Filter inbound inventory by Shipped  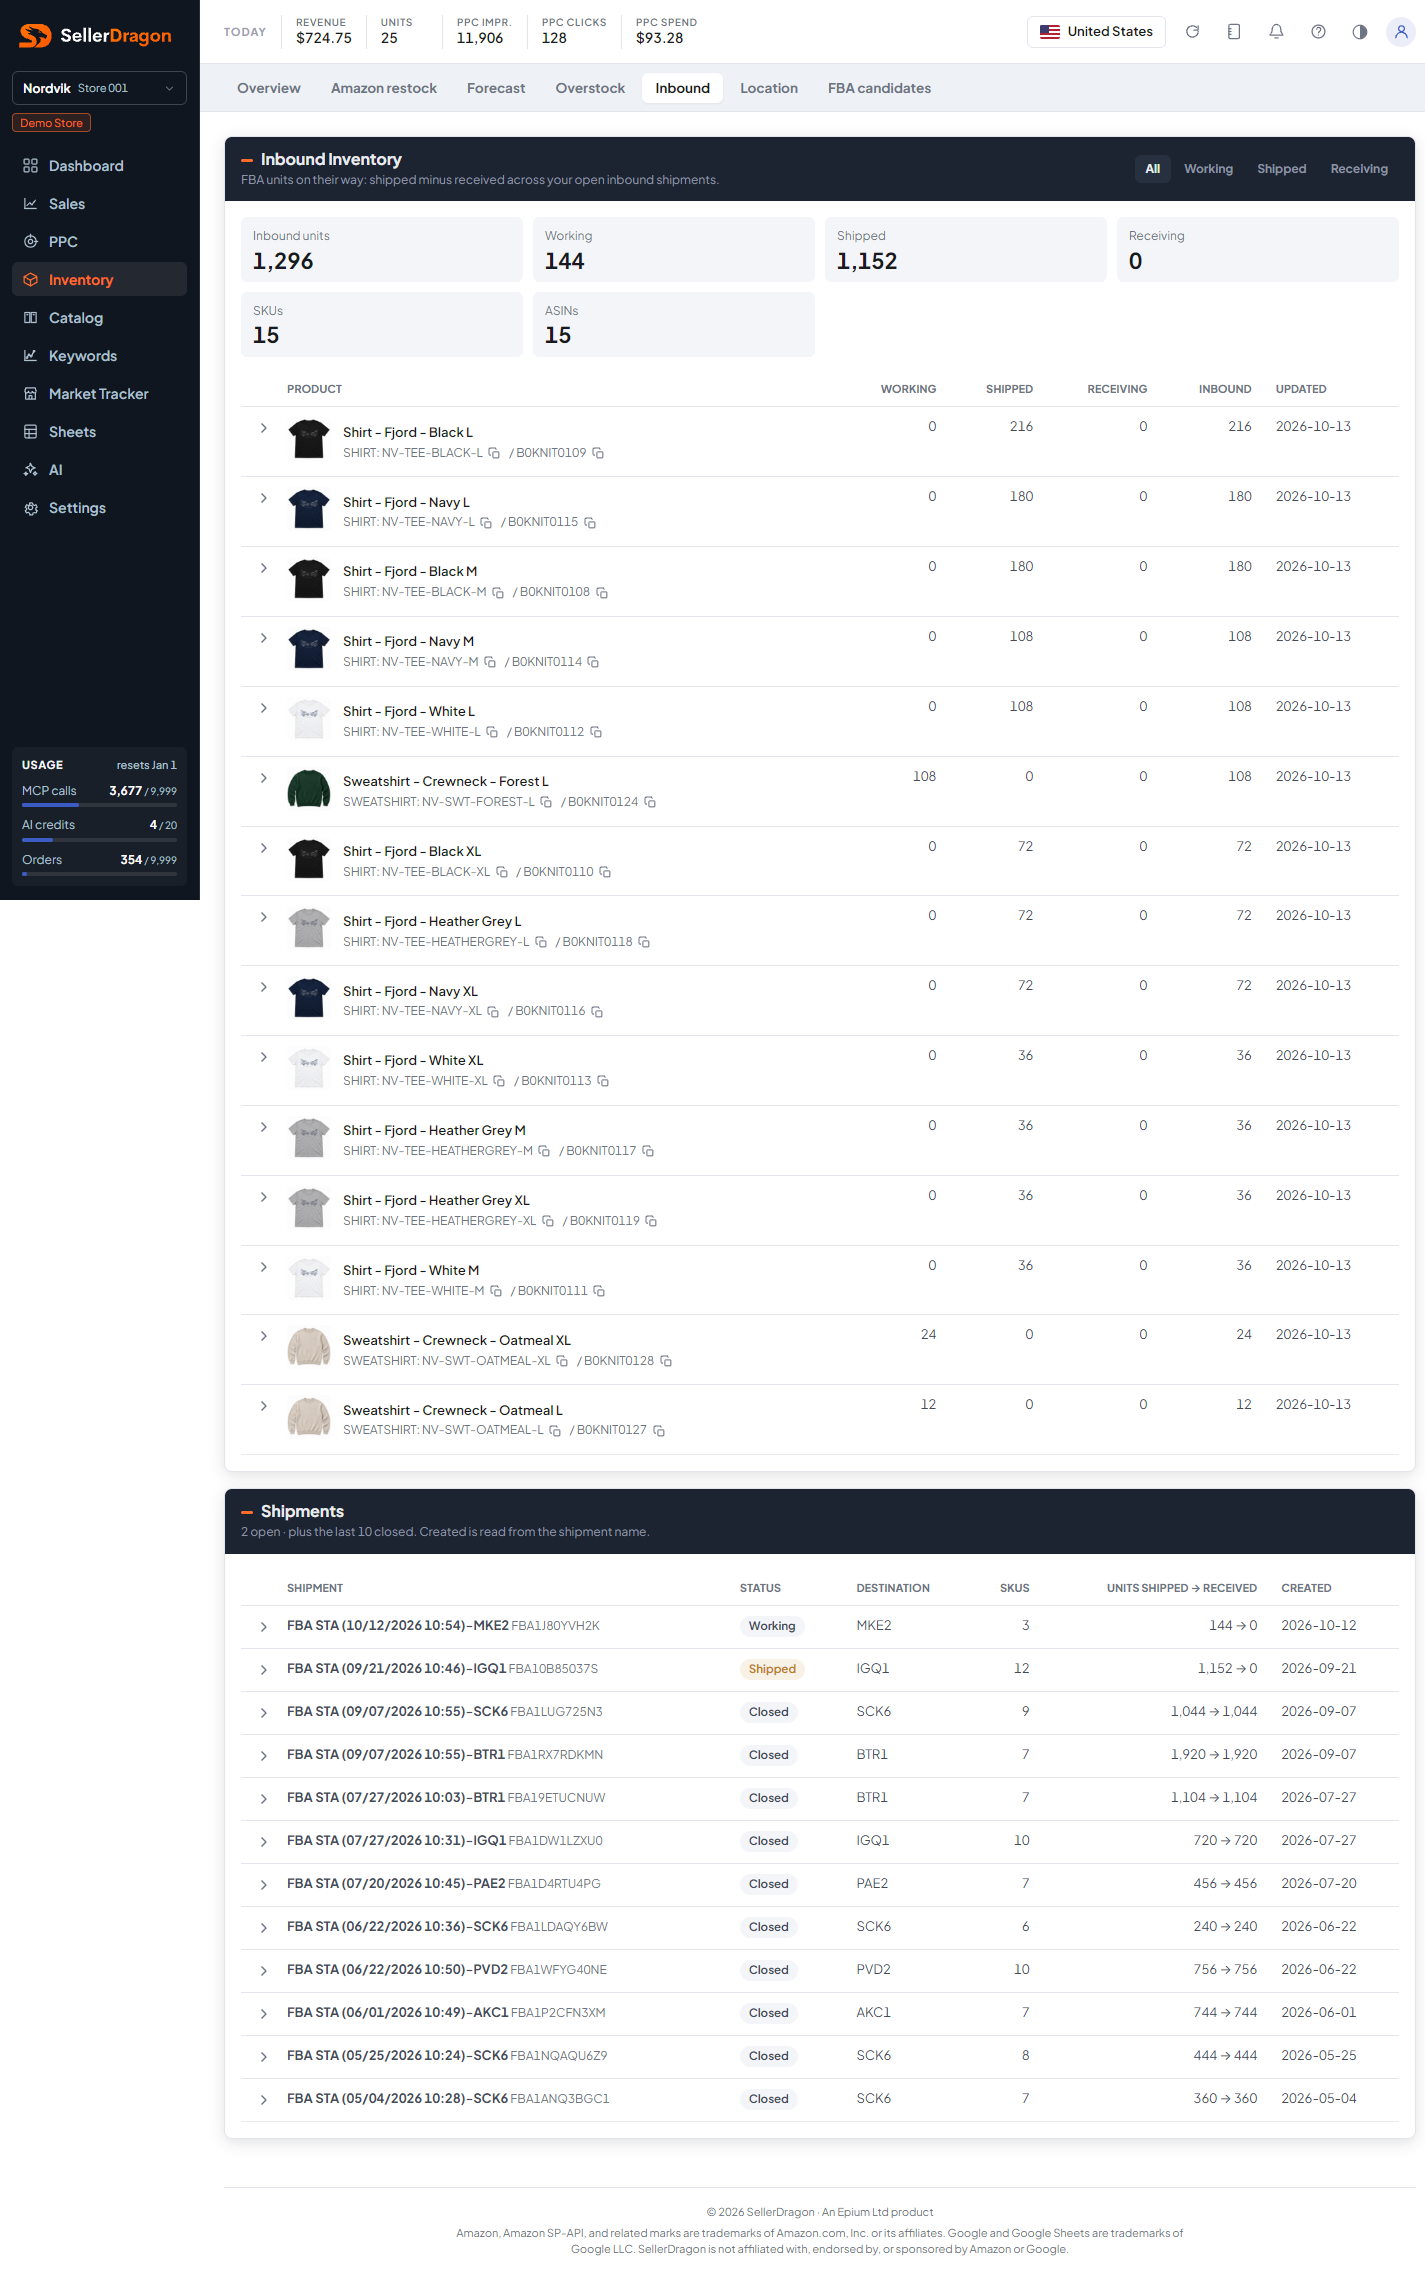(x=1281, y=169)
